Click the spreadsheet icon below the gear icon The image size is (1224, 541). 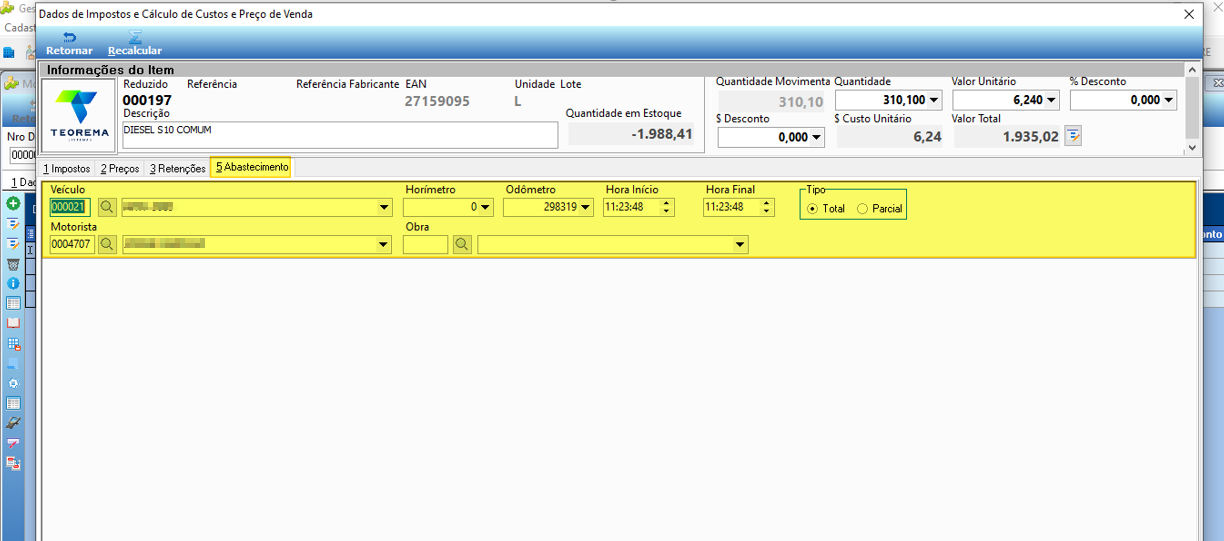[14, 403]
